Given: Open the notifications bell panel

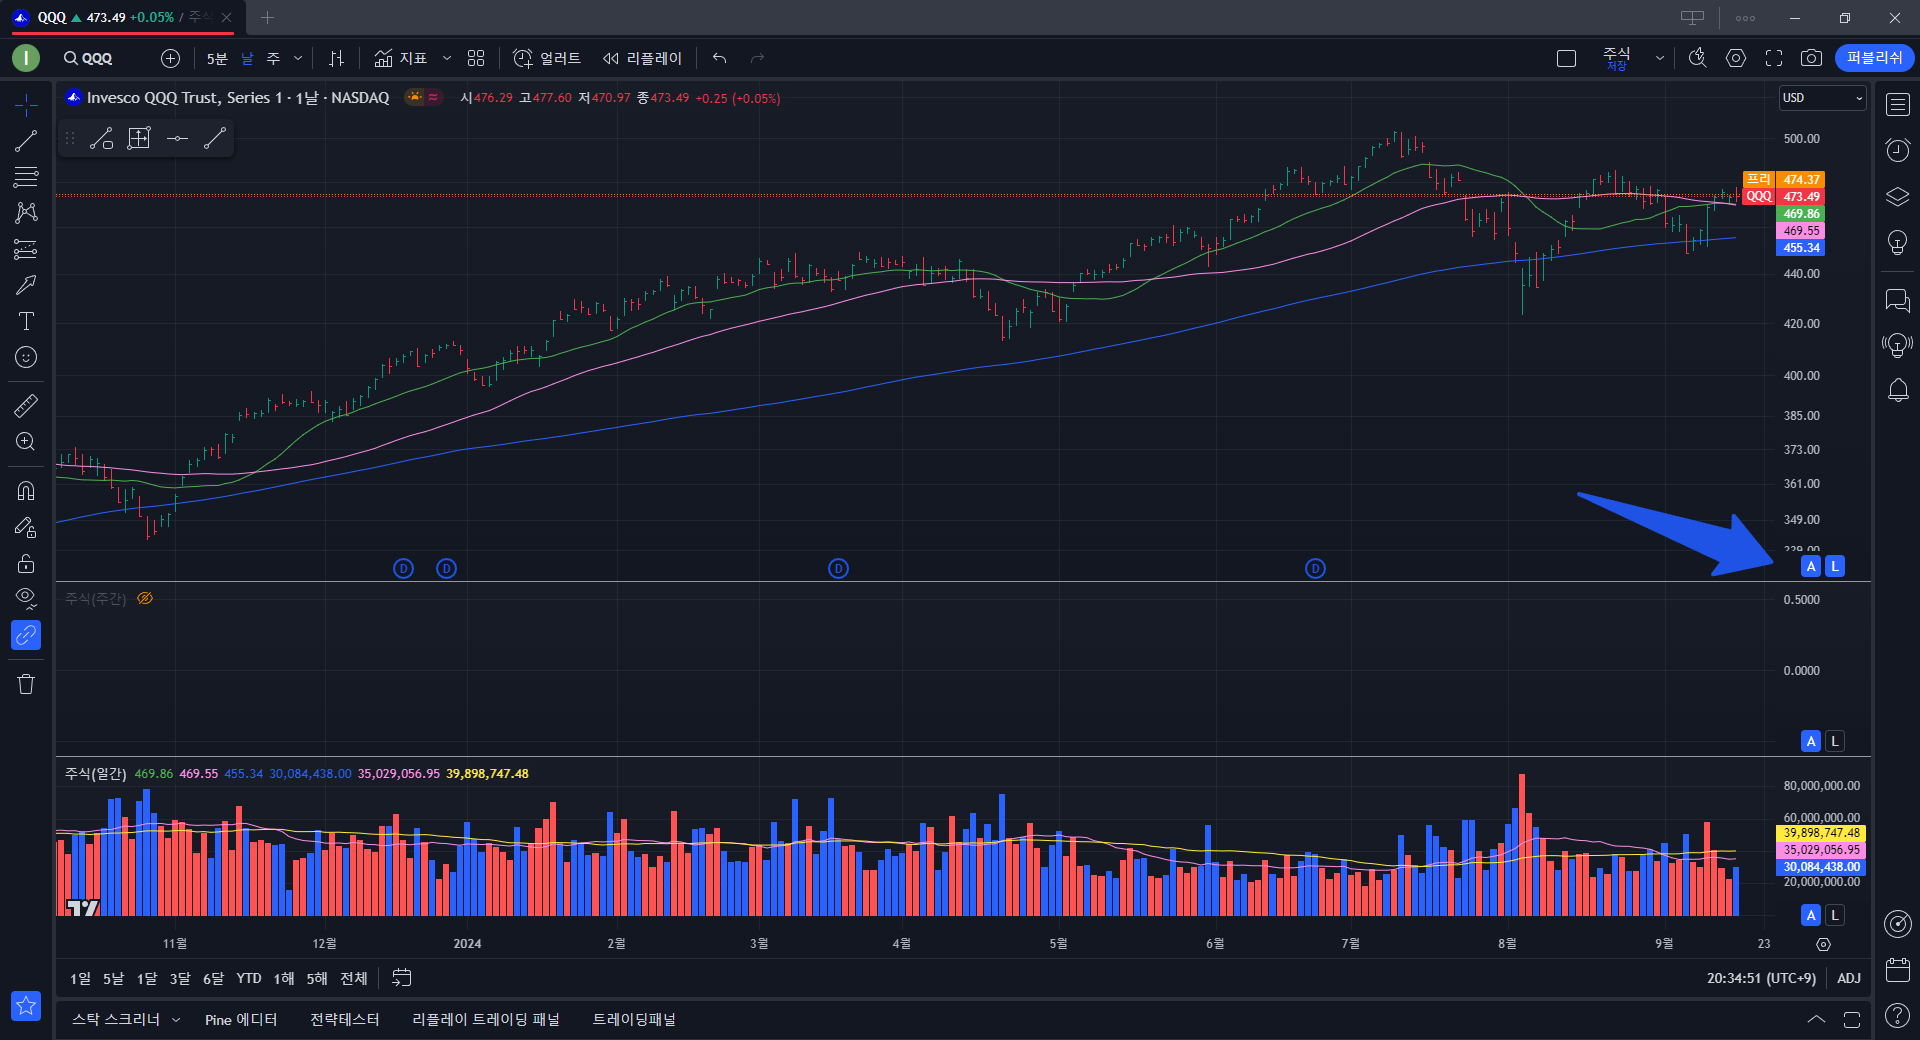Looking at the screenshot, I should pos(1898,391).
